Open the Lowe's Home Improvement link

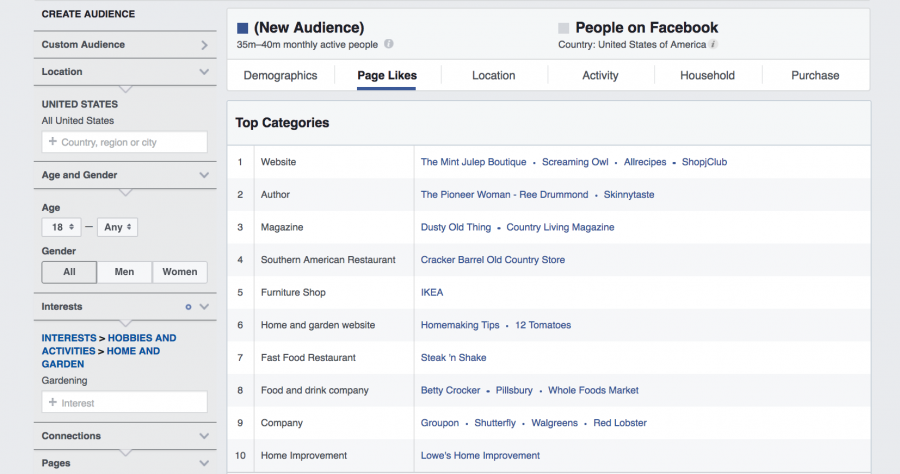pos(480,456)
